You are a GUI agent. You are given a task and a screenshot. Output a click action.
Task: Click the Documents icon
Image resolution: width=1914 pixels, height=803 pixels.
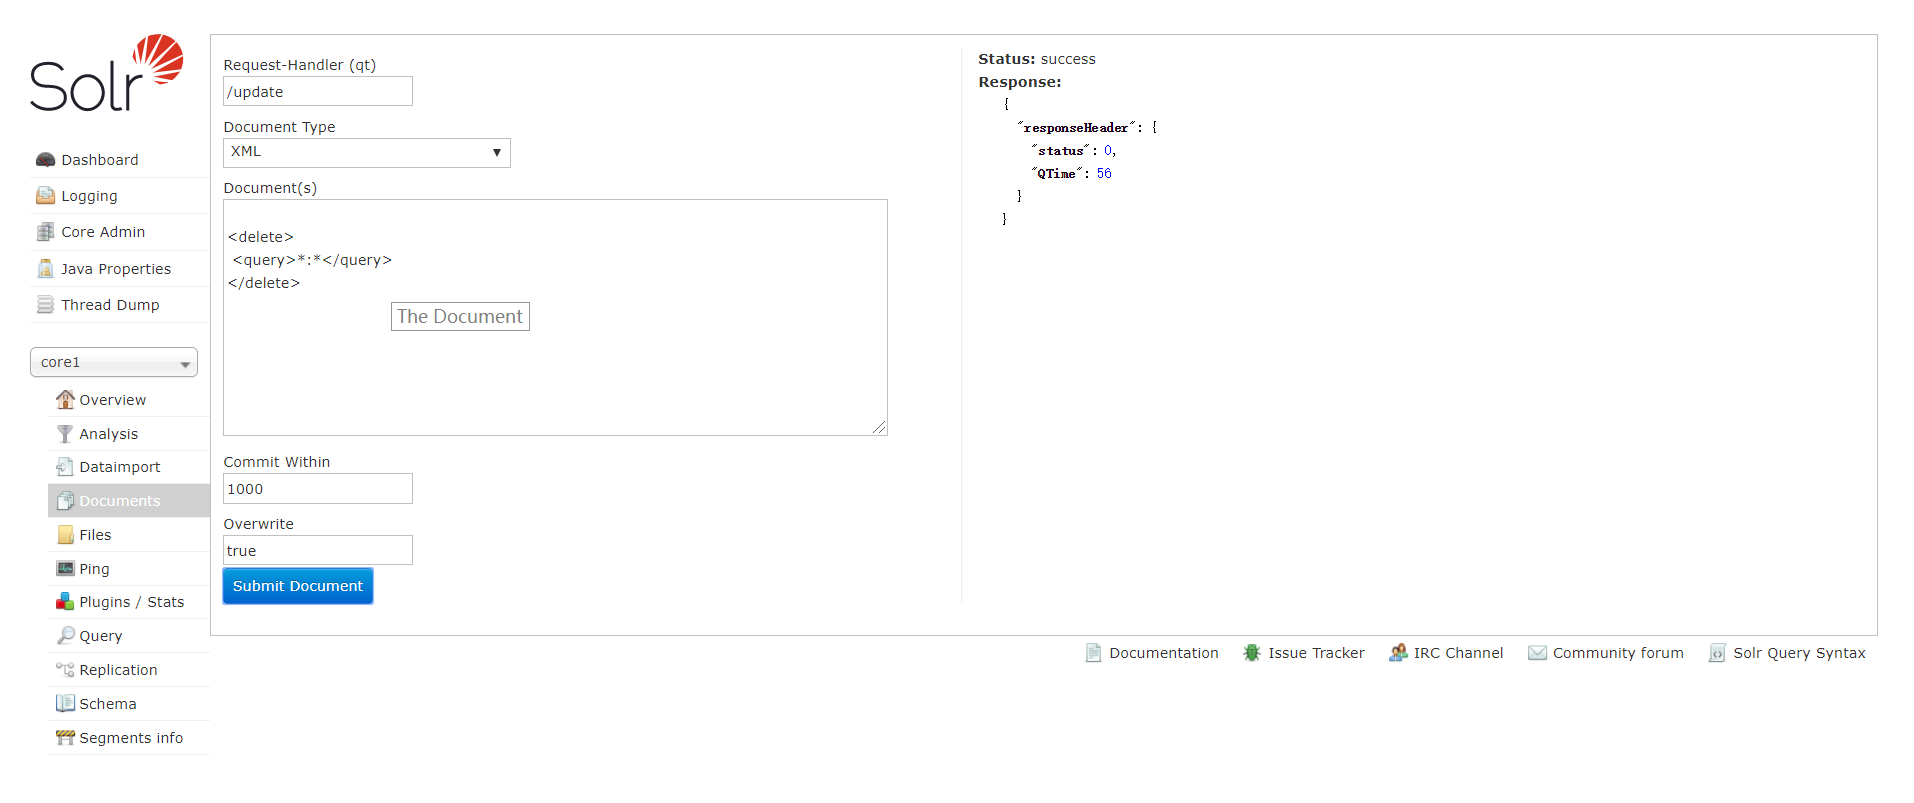(x=65, y=501)
